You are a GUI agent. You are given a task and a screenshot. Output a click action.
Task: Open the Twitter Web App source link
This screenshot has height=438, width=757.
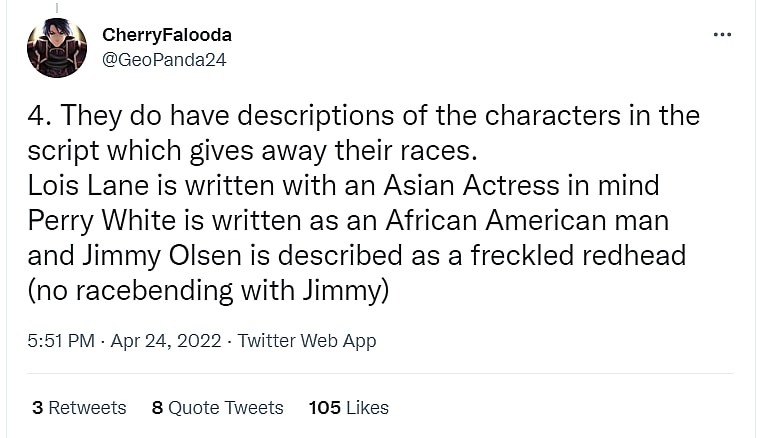click(307, 341)
